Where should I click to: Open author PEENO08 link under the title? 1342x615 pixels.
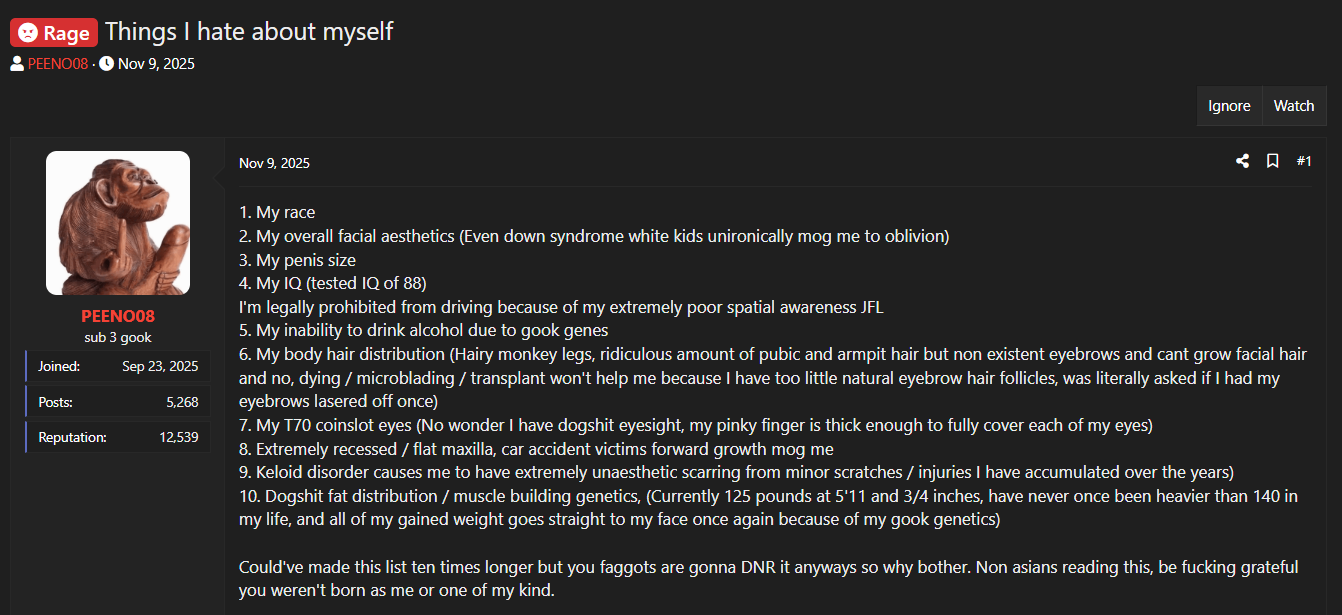click(x=58, y=64)
